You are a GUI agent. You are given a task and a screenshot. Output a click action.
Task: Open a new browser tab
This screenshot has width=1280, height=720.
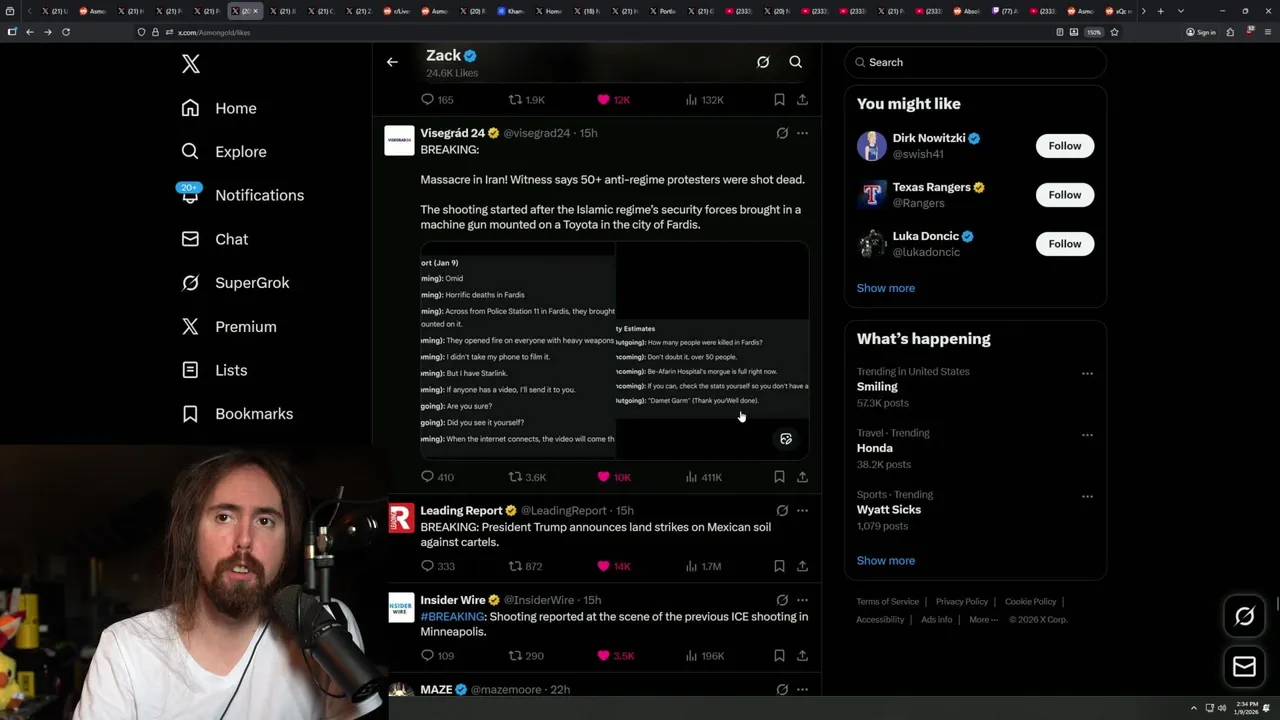(x=1160, y=11)
